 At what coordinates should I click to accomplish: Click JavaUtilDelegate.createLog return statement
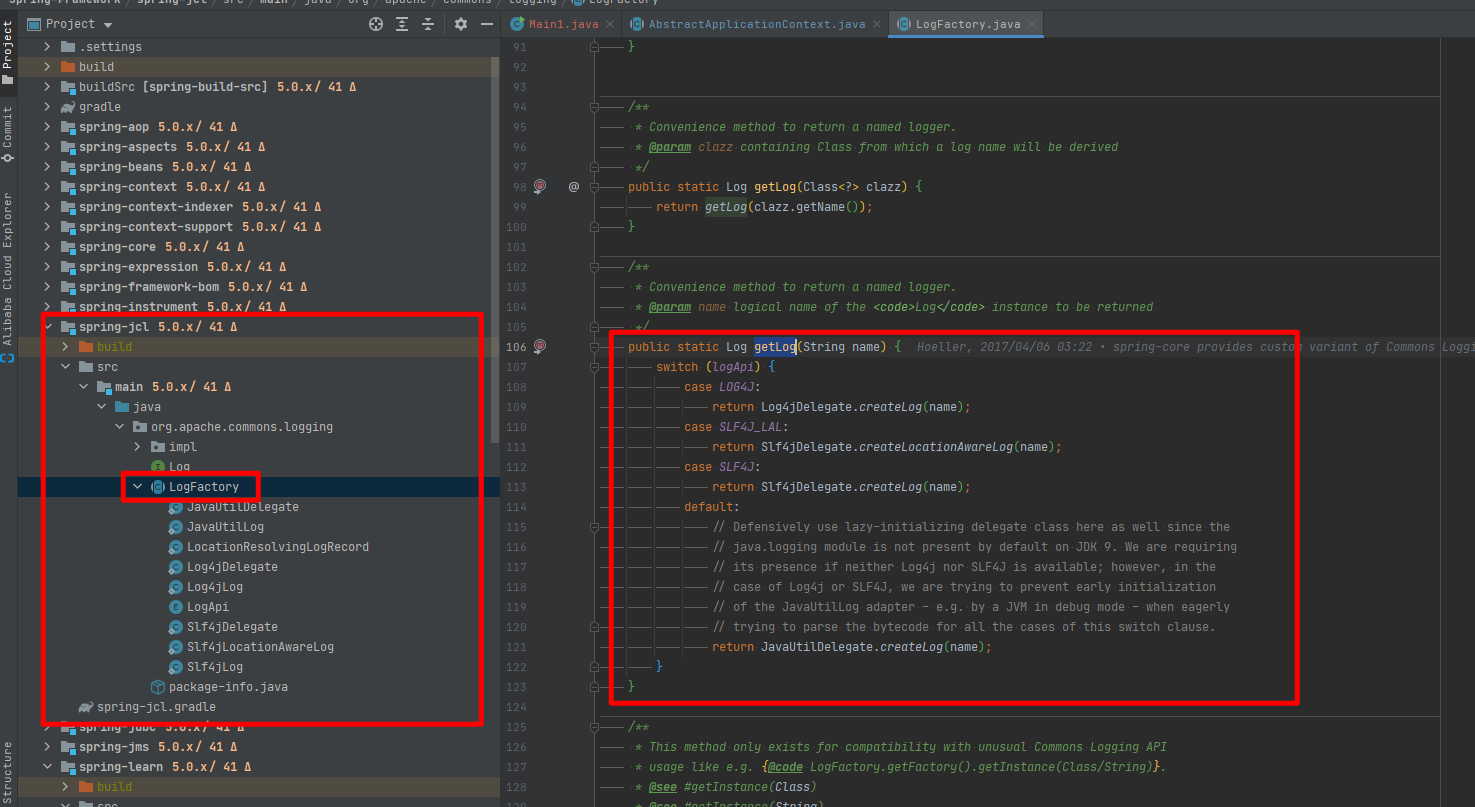click(852, 647)
